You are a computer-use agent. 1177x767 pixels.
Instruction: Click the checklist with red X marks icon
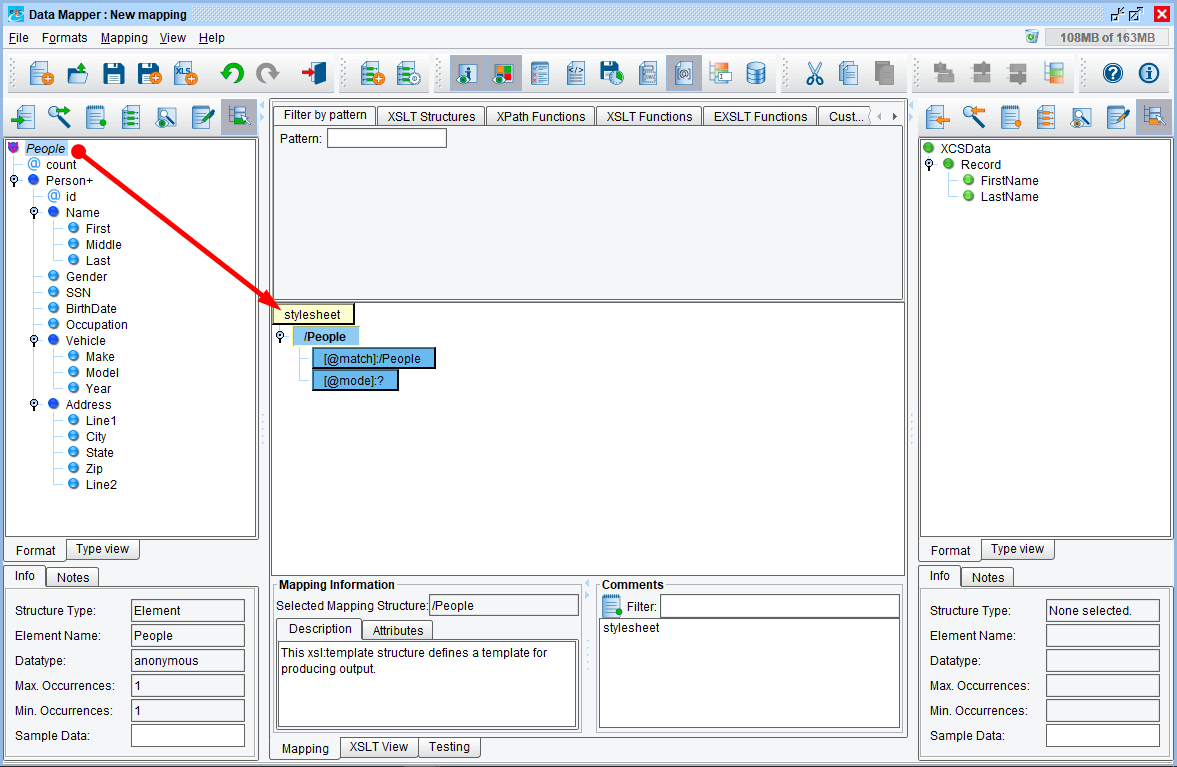click(x=540, y=74)
